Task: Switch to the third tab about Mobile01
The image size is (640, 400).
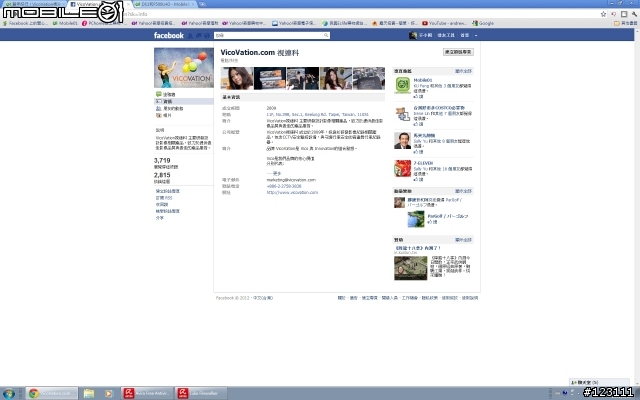Action: 164,4
